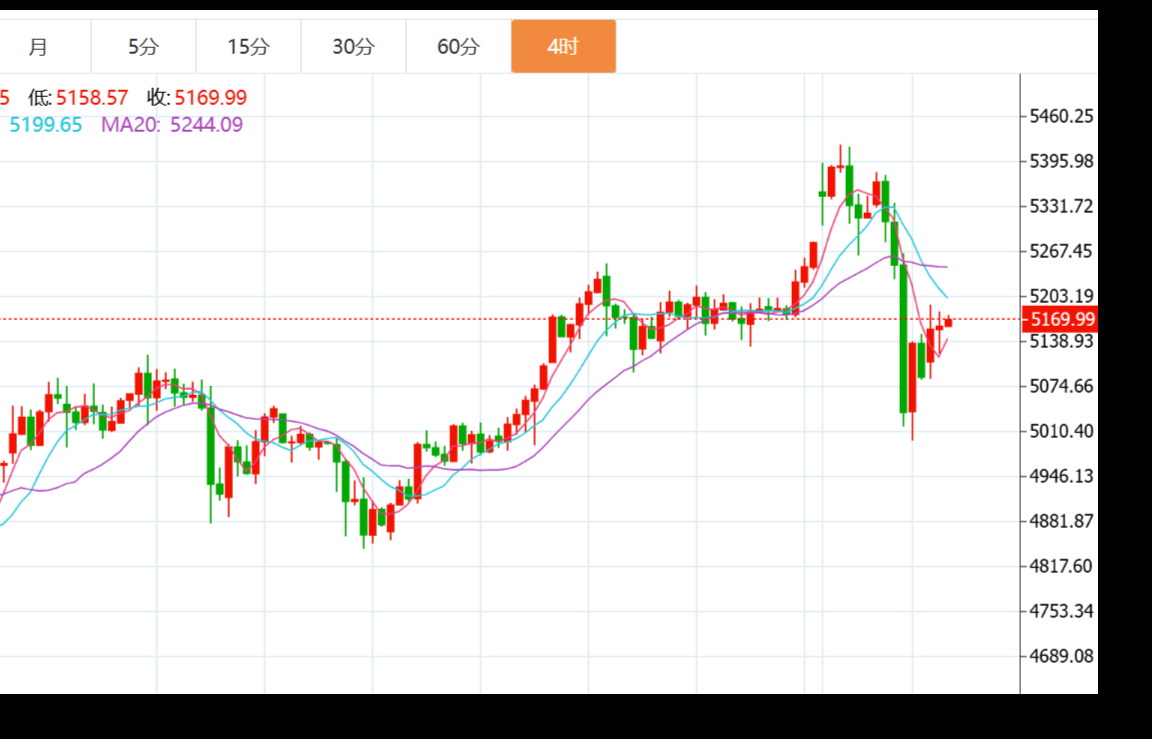
Task: Click the 5395.98 price axis label
Action: (x=1061, y=162)
